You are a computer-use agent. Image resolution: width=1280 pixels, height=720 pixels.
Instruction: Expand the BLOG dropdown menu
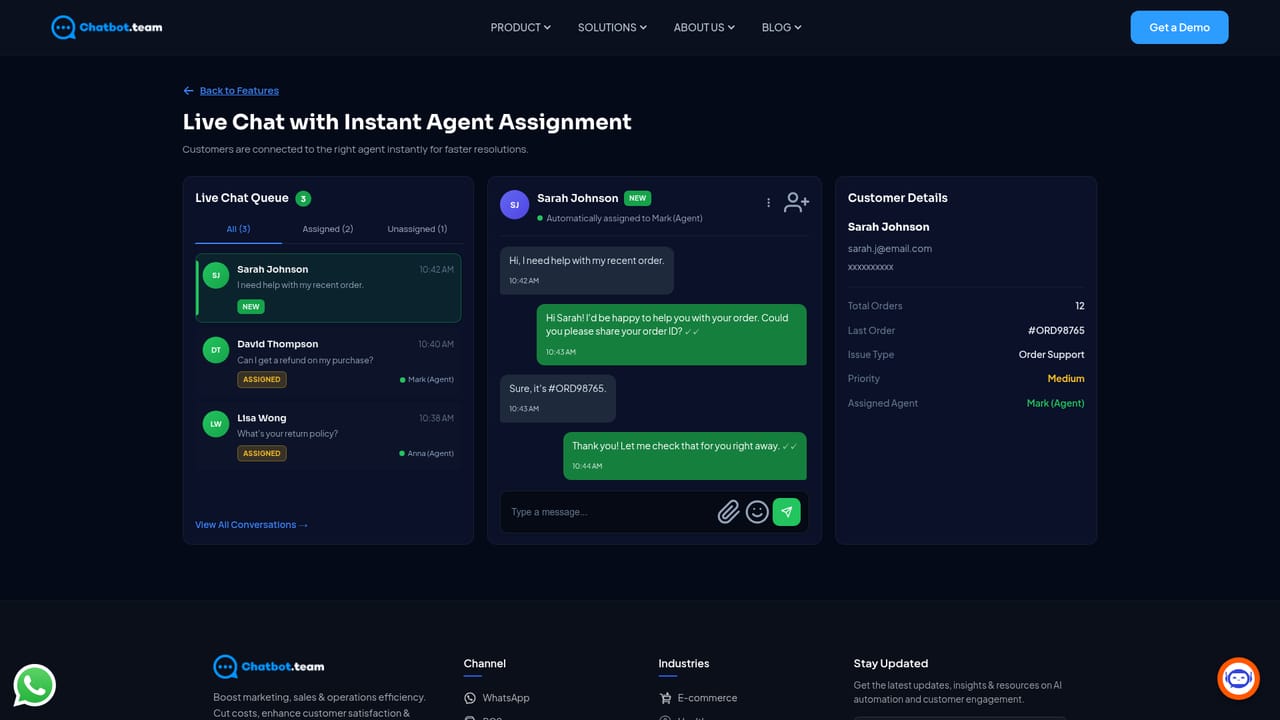tap(781, 28)
